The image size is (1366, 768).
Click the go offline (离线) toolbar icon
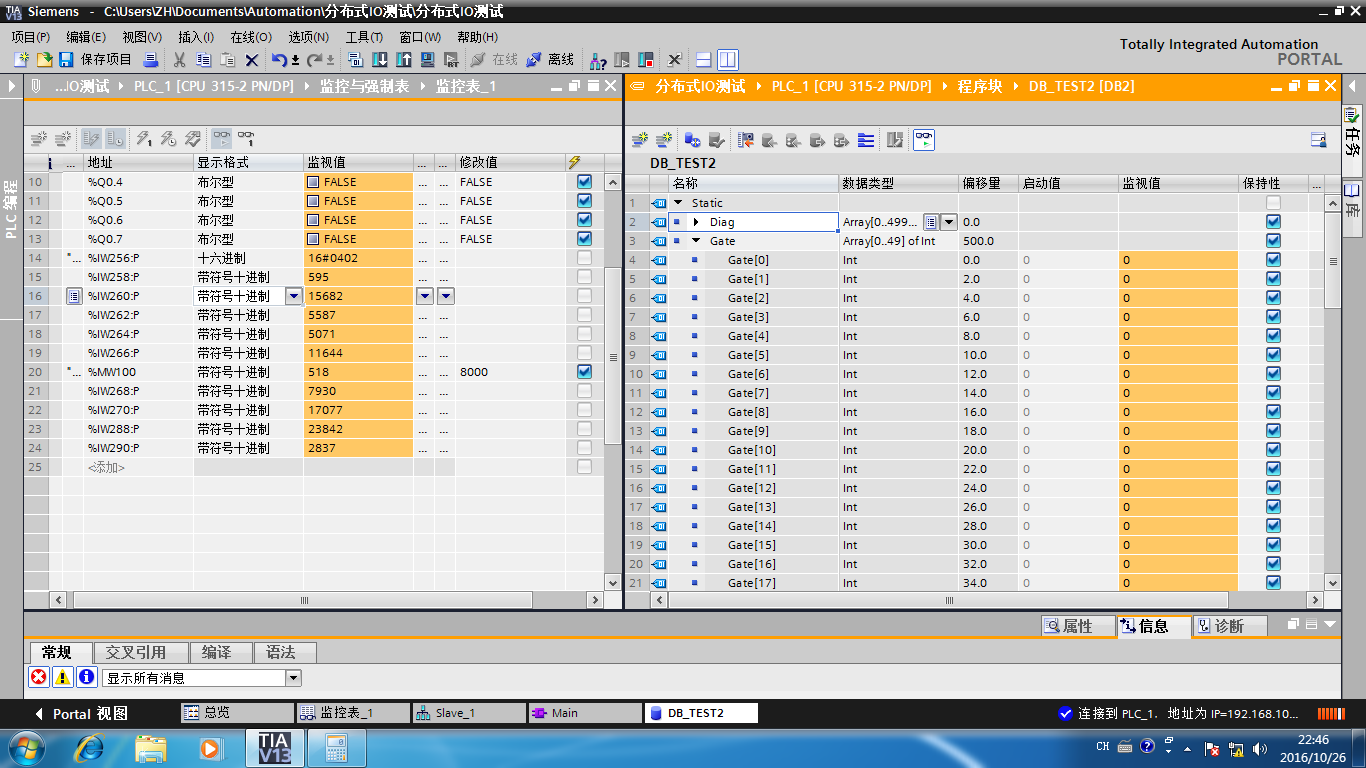tap(534, 60)
